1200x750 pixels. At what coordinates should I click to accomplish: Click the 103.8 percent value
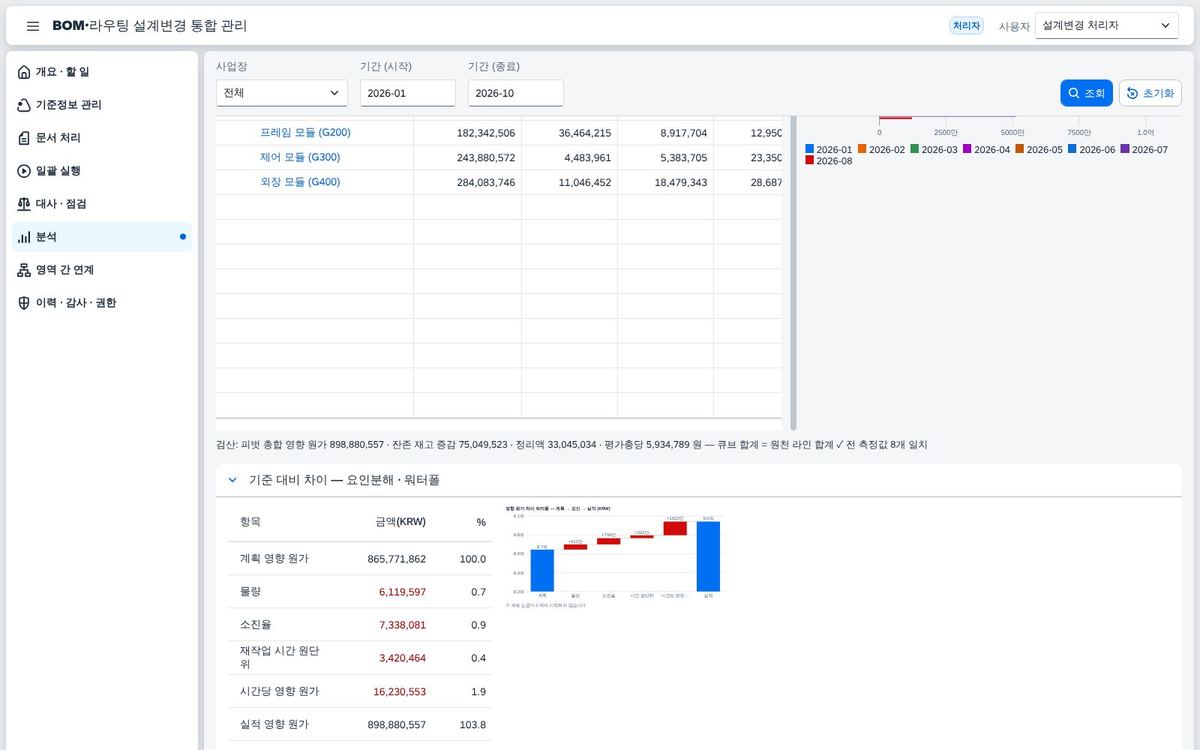point(472,724)
